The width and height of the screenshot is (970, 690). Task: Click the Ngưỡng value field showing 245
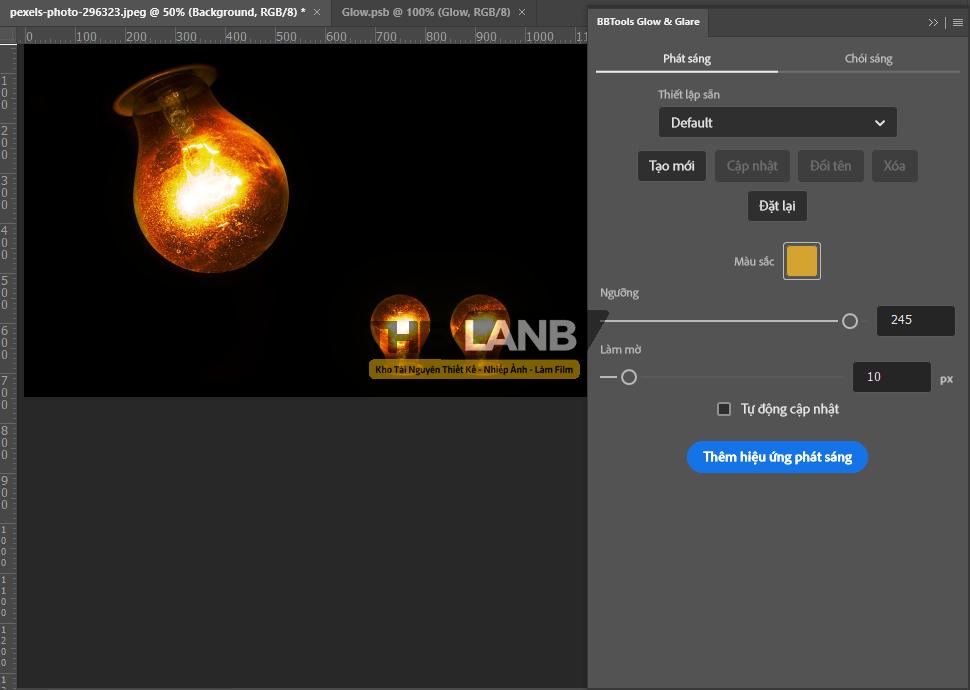pos(915,321)
